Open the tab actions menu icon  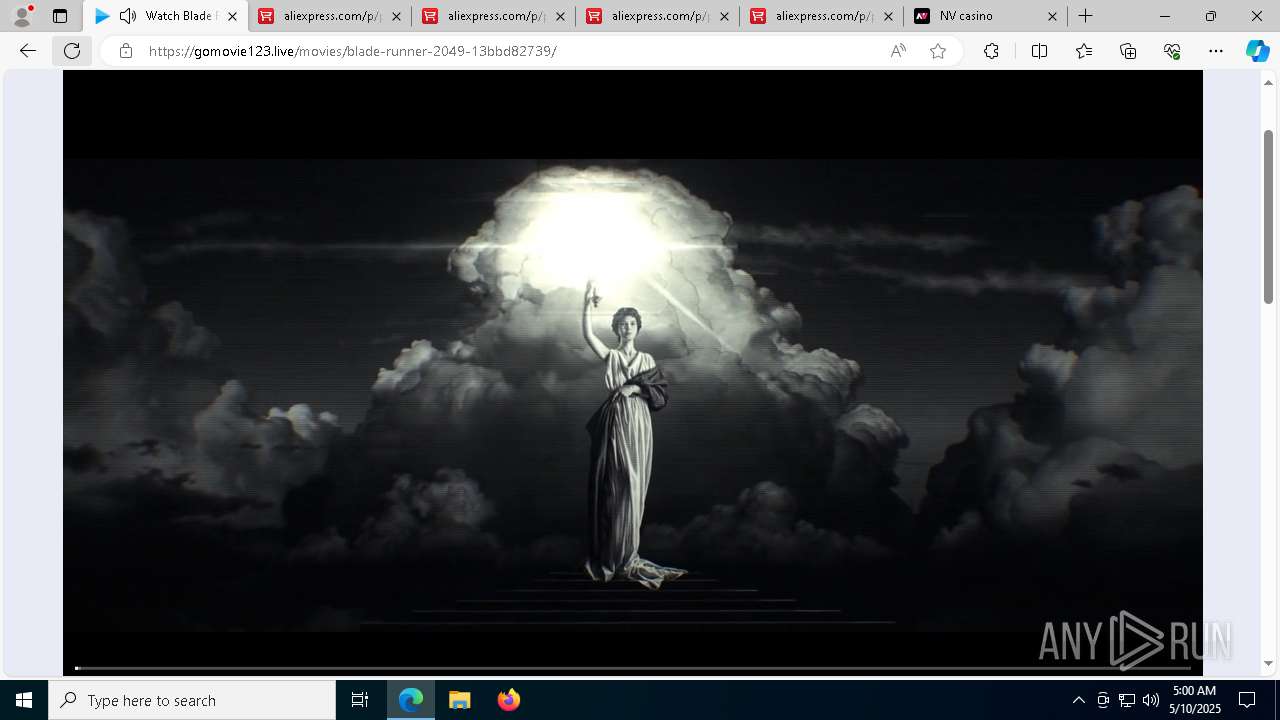pyautogui.click(x=60, y=16)
